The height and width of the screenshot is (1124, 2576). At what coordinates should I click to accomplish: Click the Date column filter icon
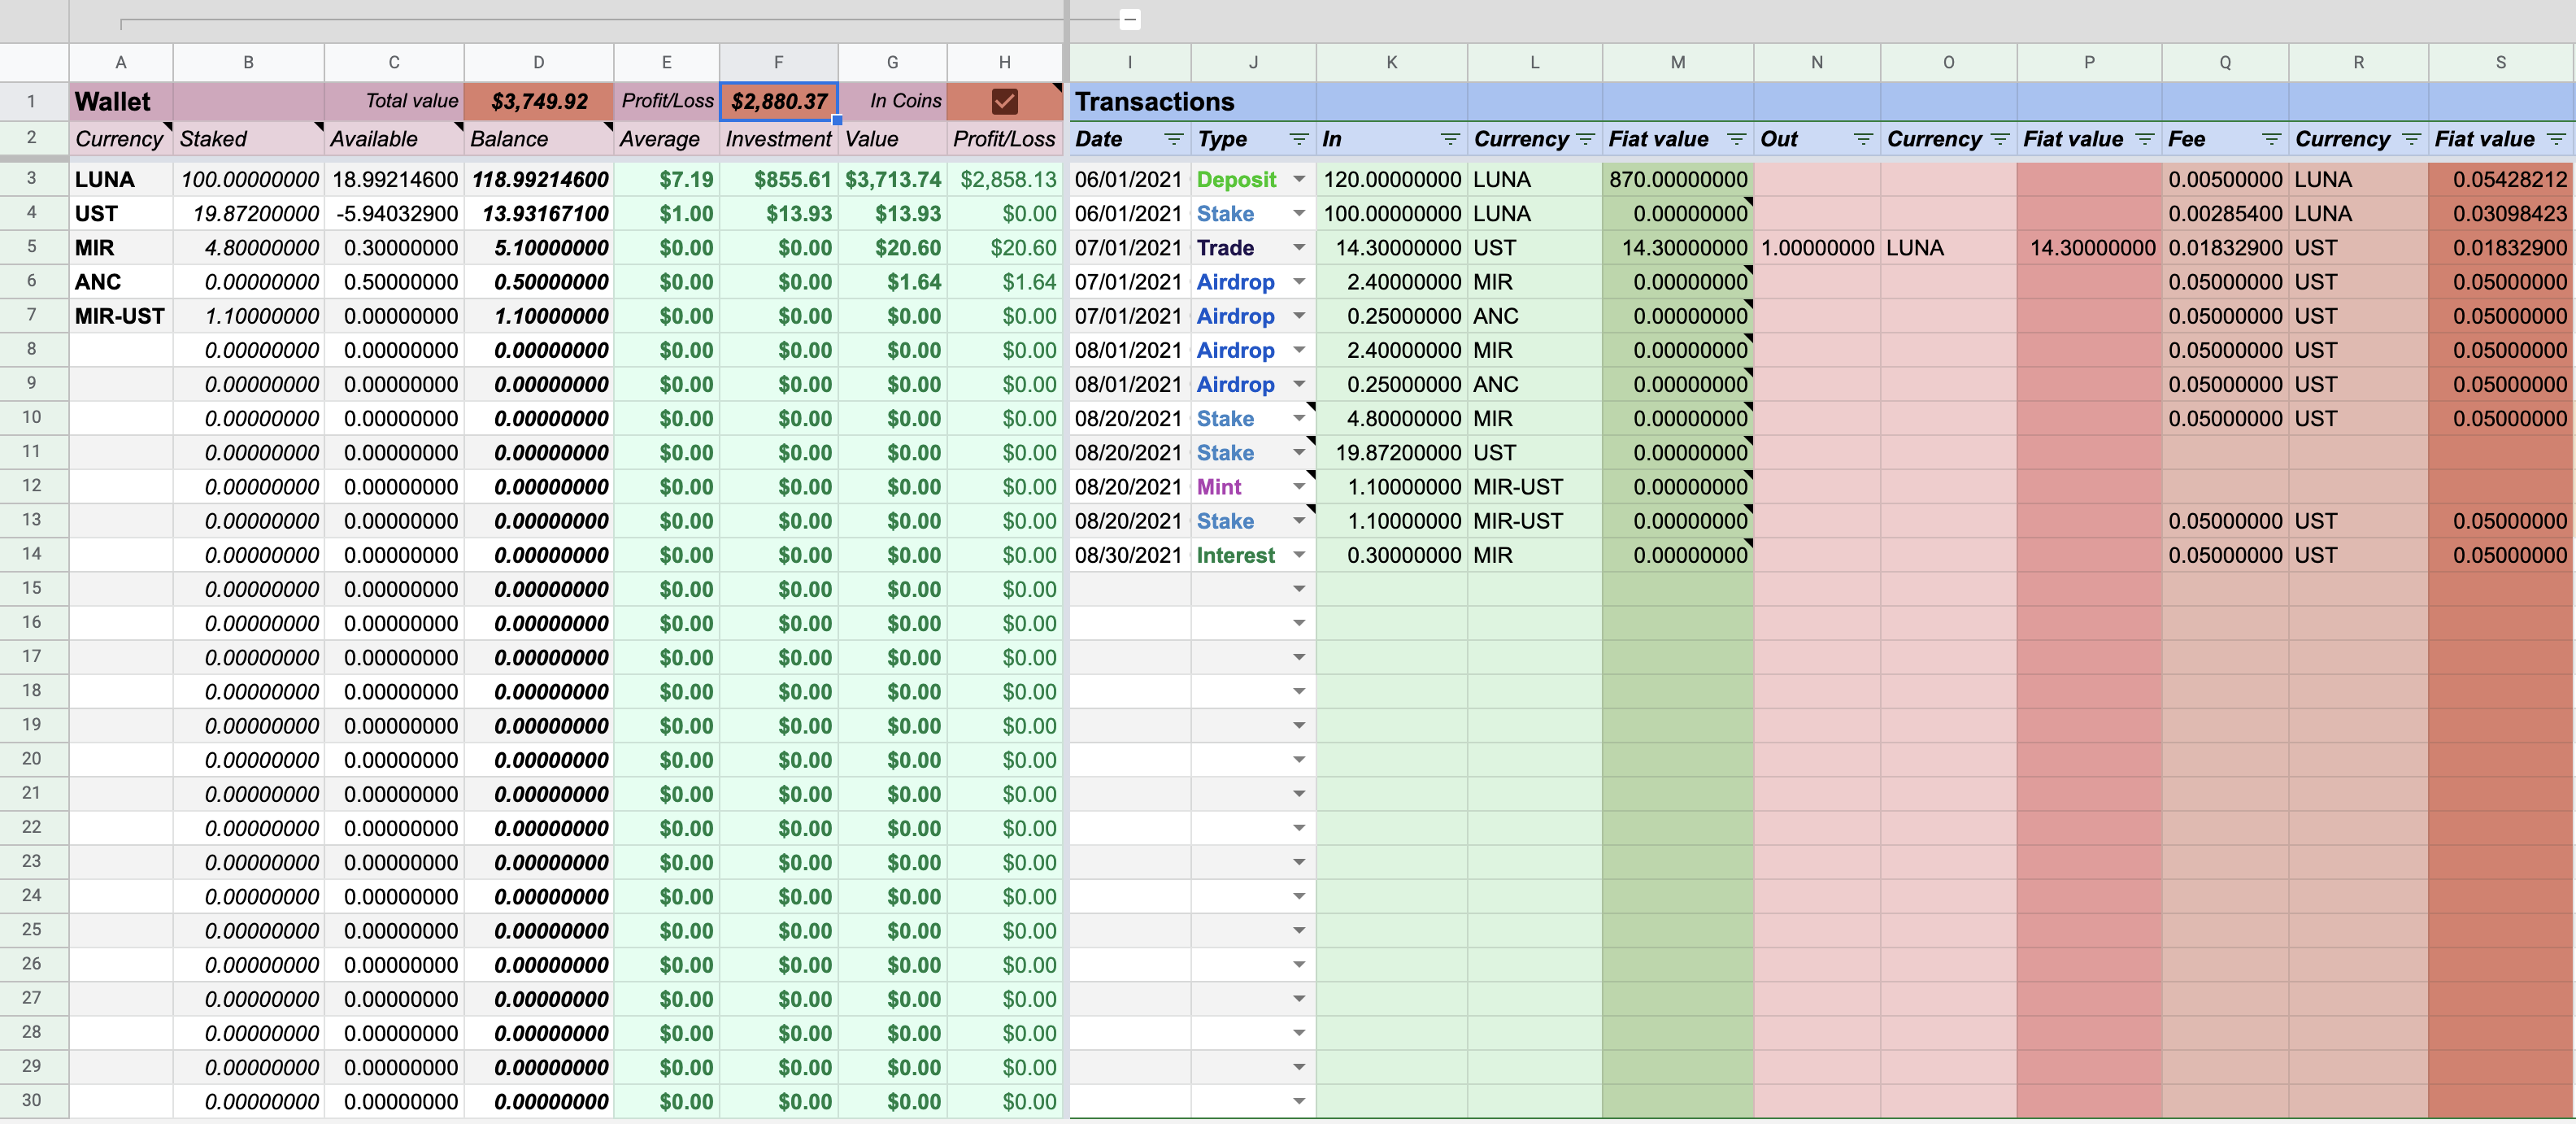pos(1173,139)
